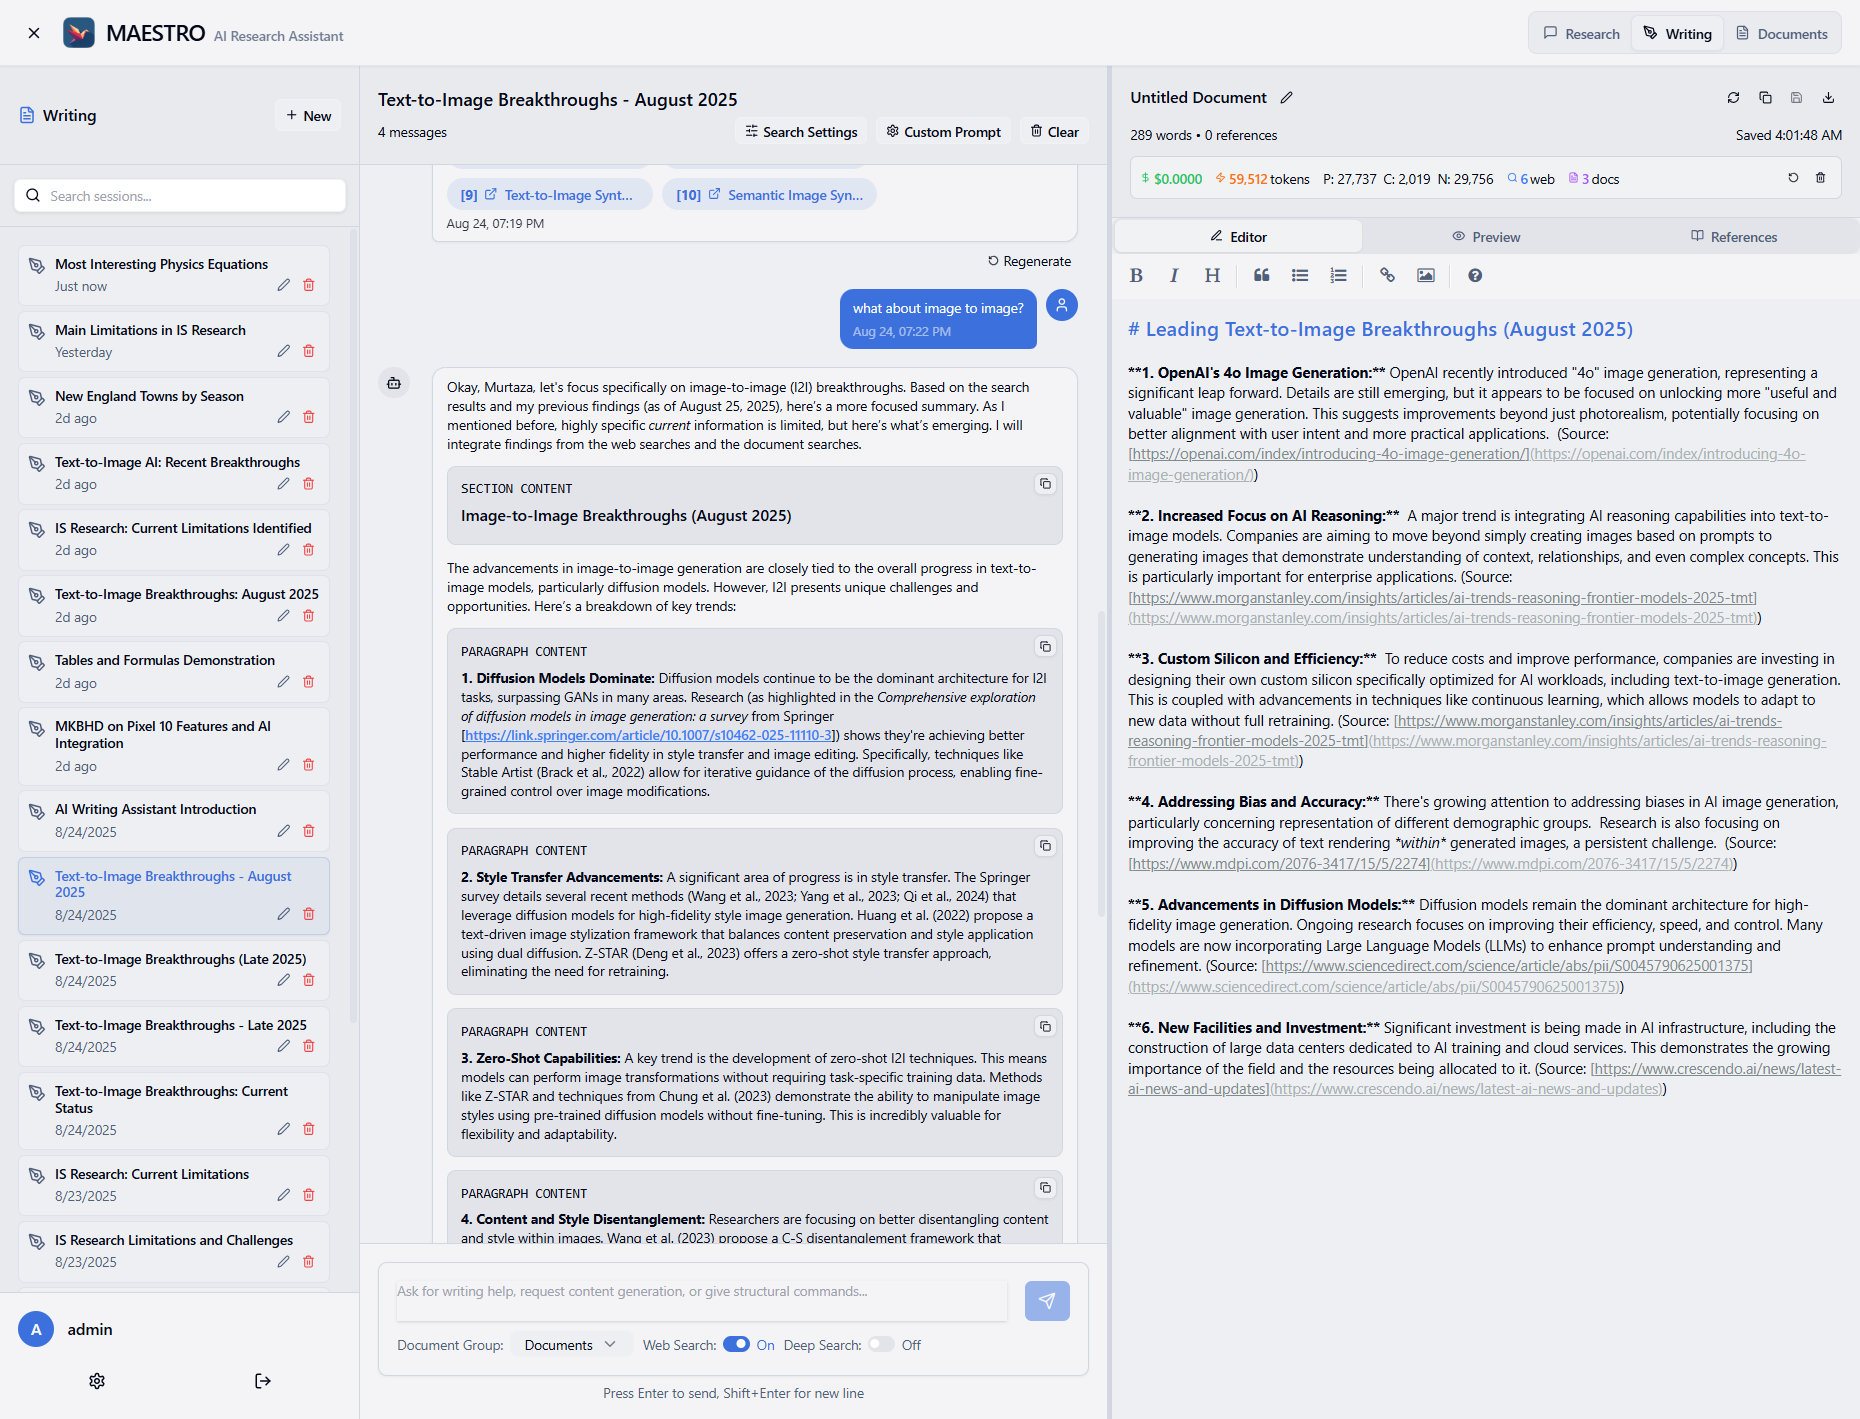Delete token stats using the trash icon
Viewport: 1860px width, 1419px height.
1820,178
